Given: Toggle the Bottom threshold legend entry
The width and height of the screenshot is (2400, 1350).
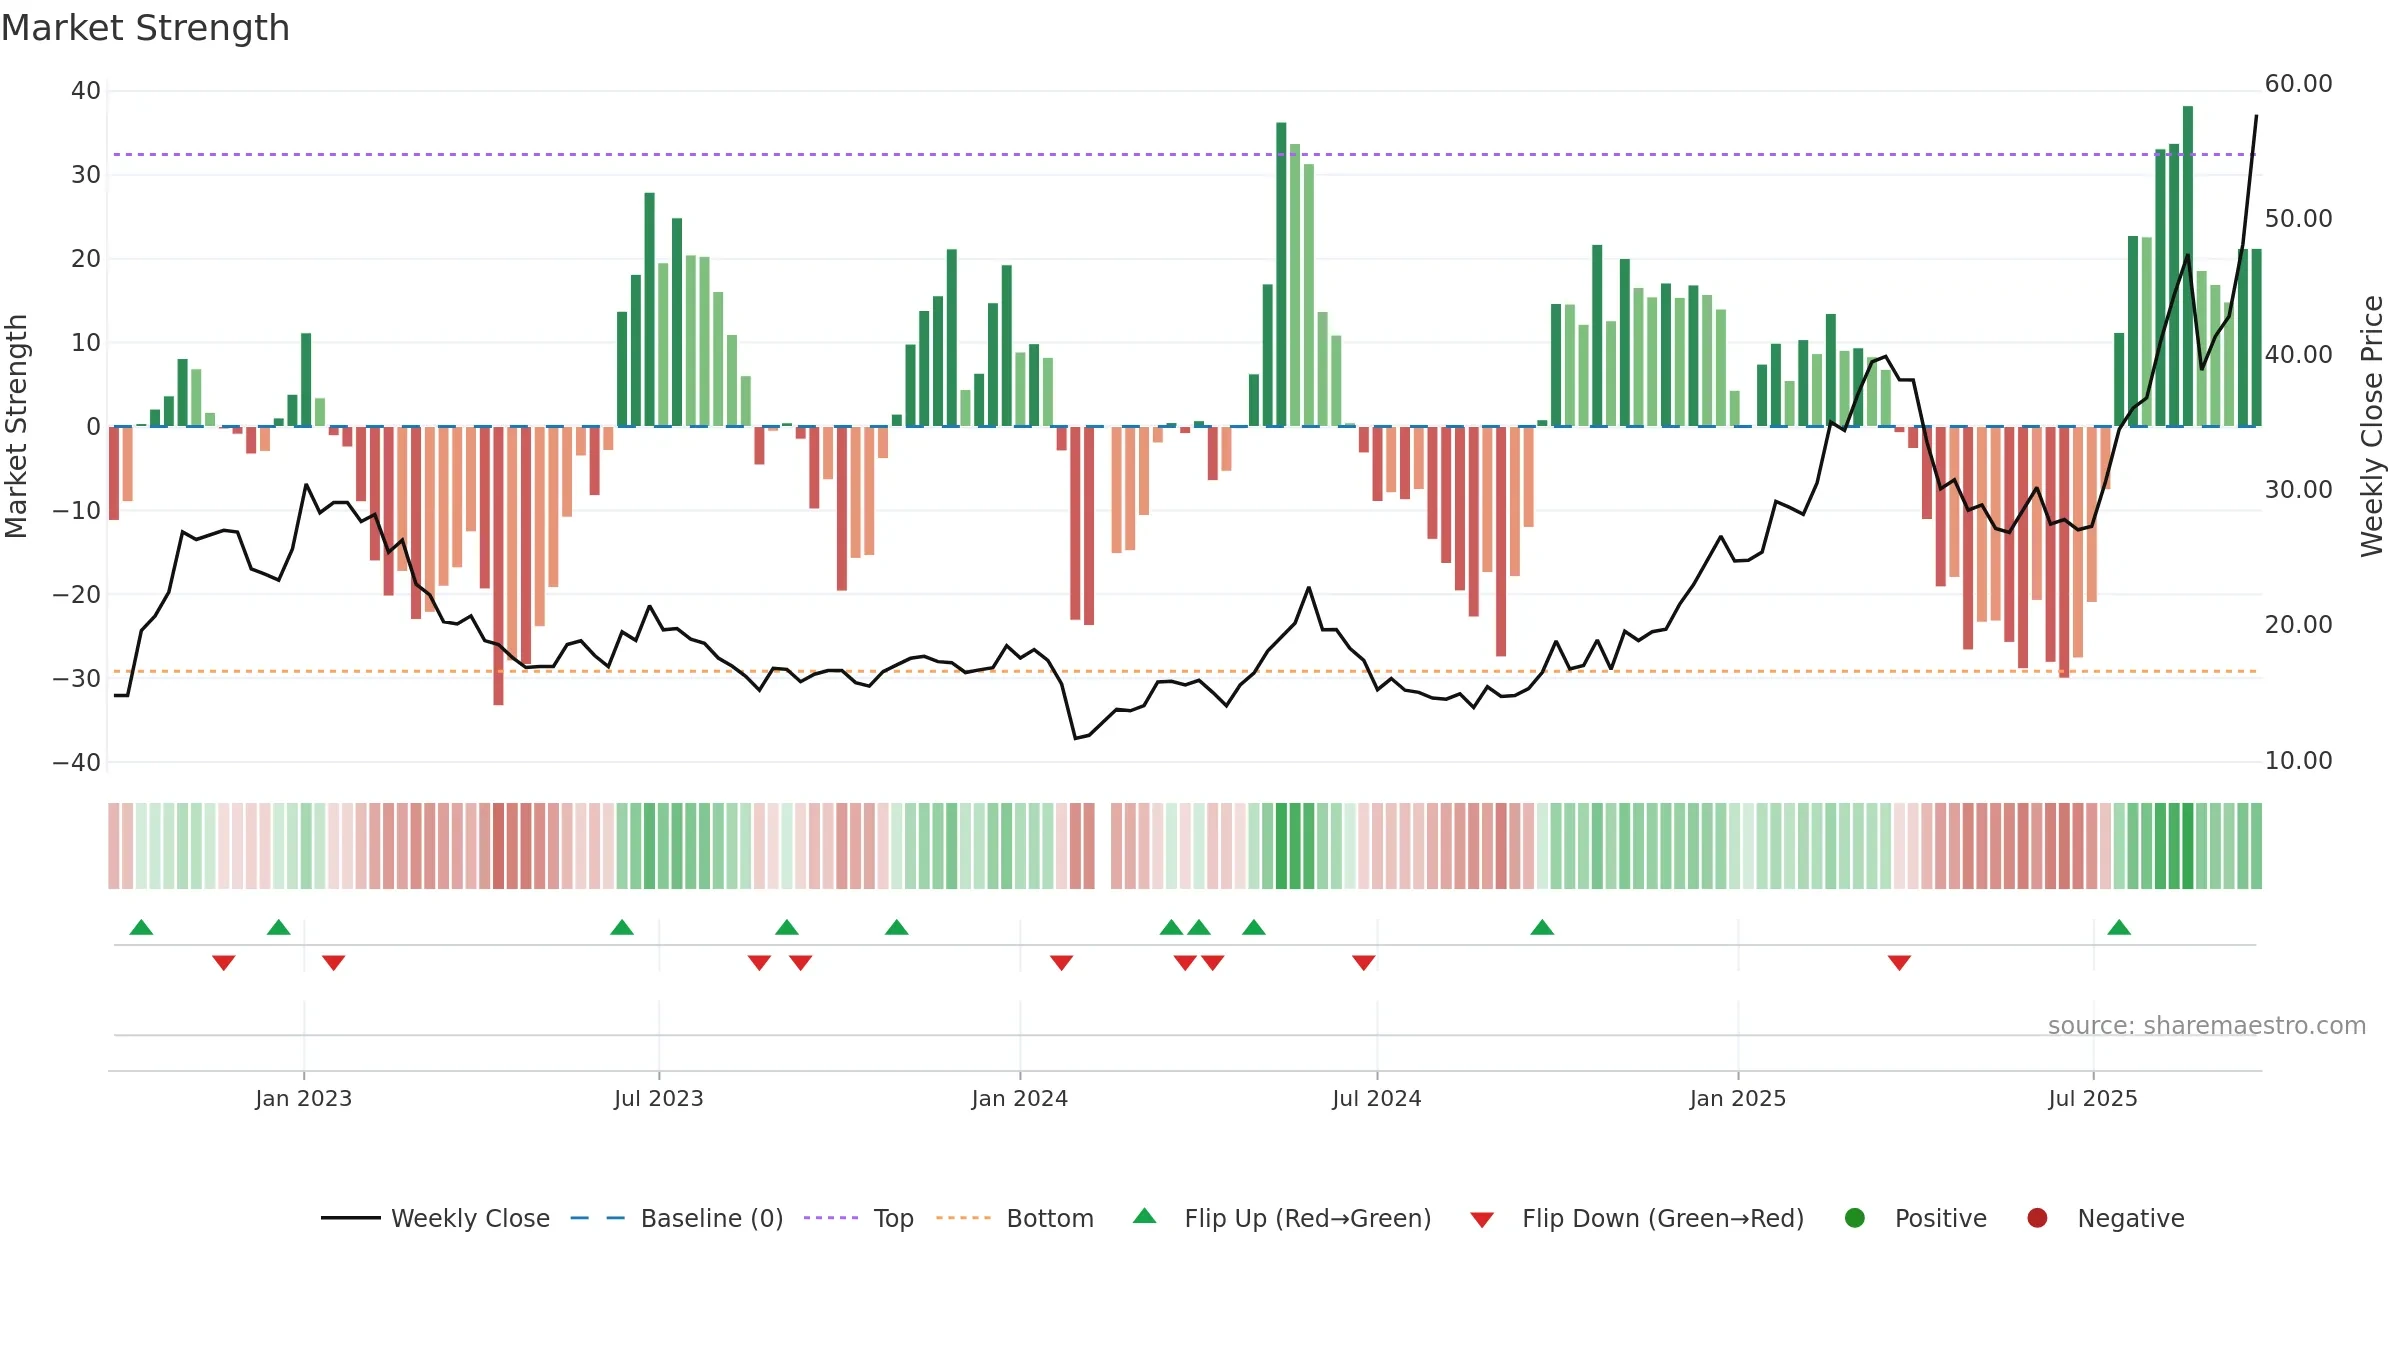Looking at the screenshot, I should pyautogui.click(x=1014, y=1218).
